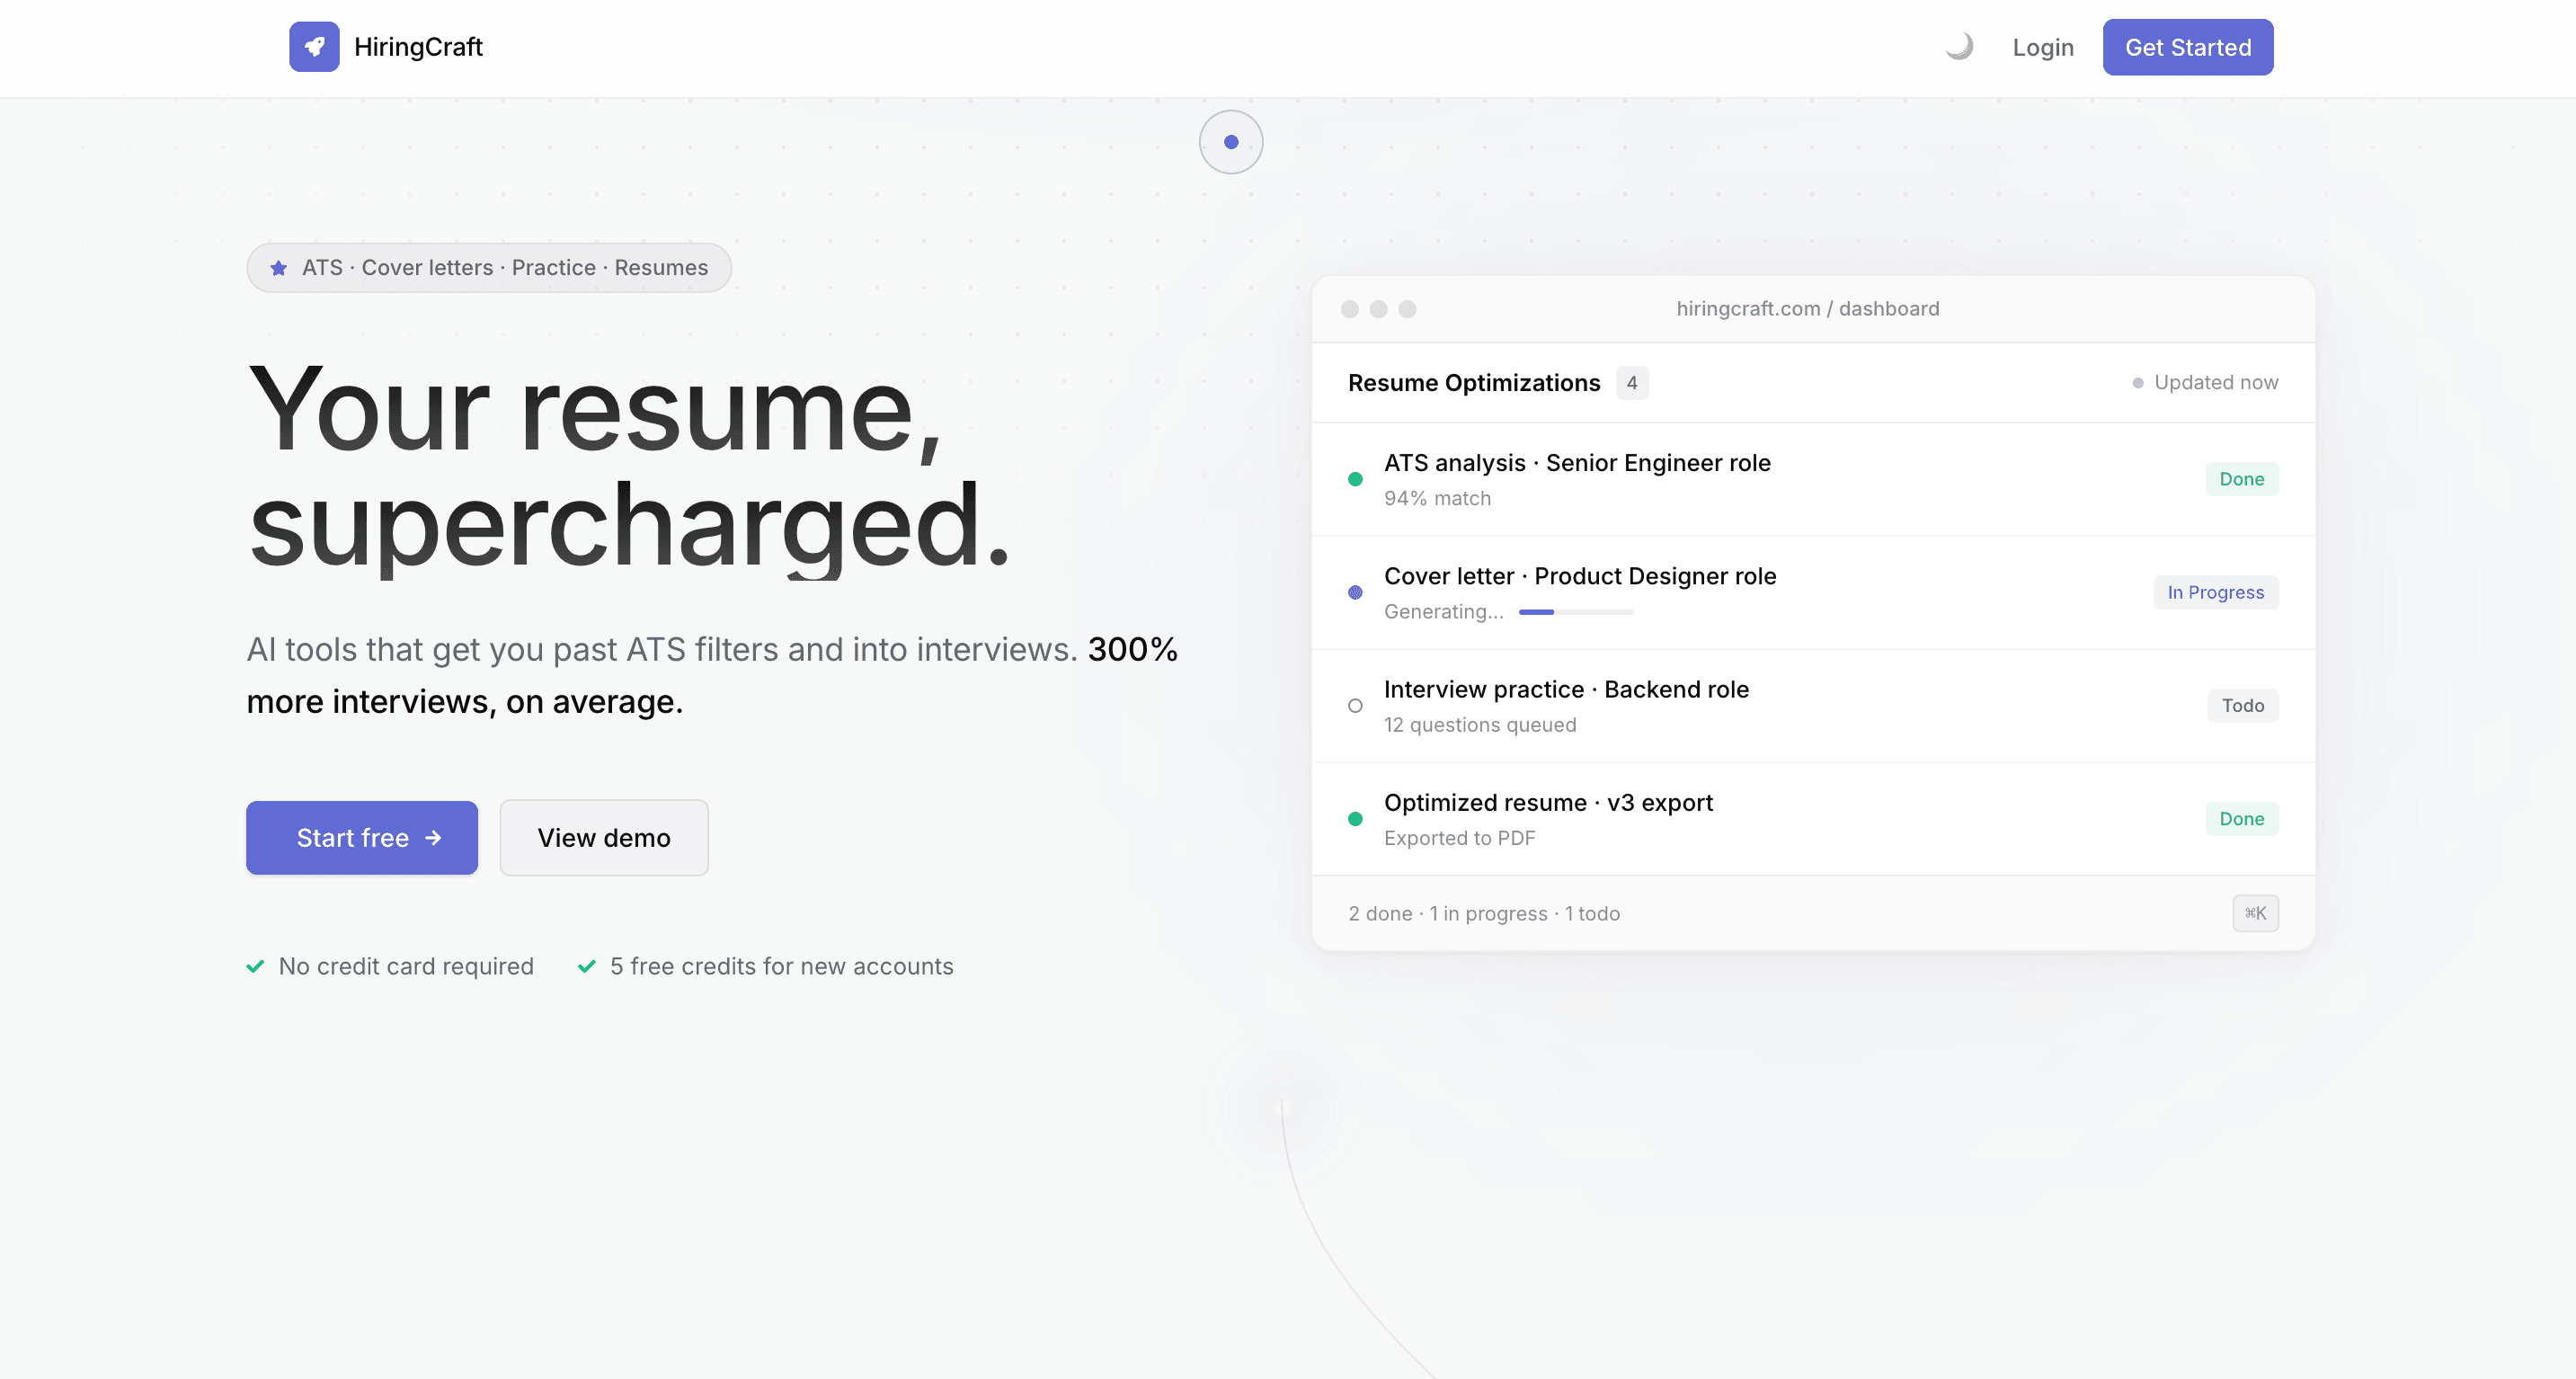Open the Login link

click(x=2043, y=47)
